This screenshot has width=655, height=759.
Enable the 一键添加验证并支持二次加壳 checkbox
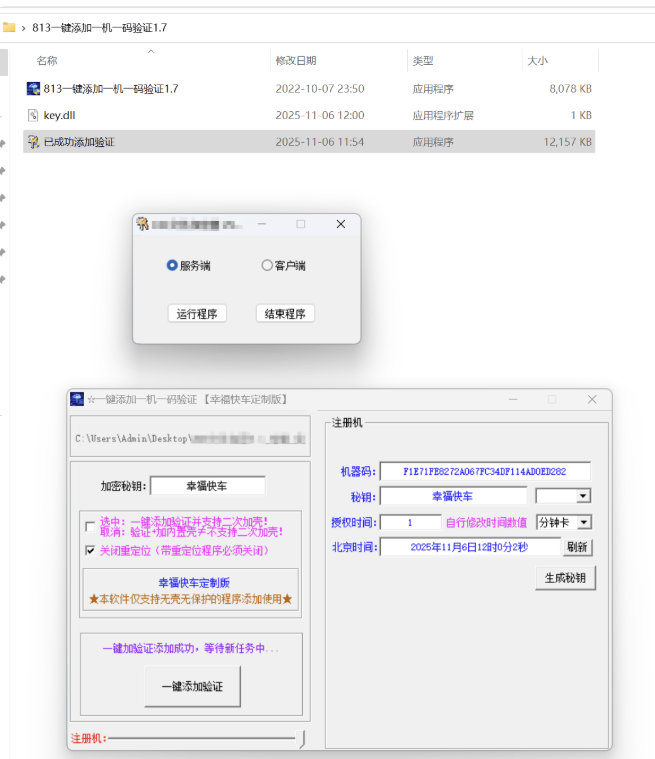(x=91, y=527)
